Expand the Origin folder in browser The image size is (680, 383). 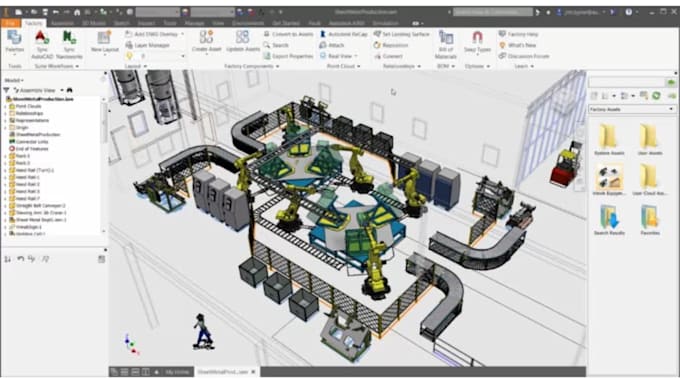click(5, 128)
